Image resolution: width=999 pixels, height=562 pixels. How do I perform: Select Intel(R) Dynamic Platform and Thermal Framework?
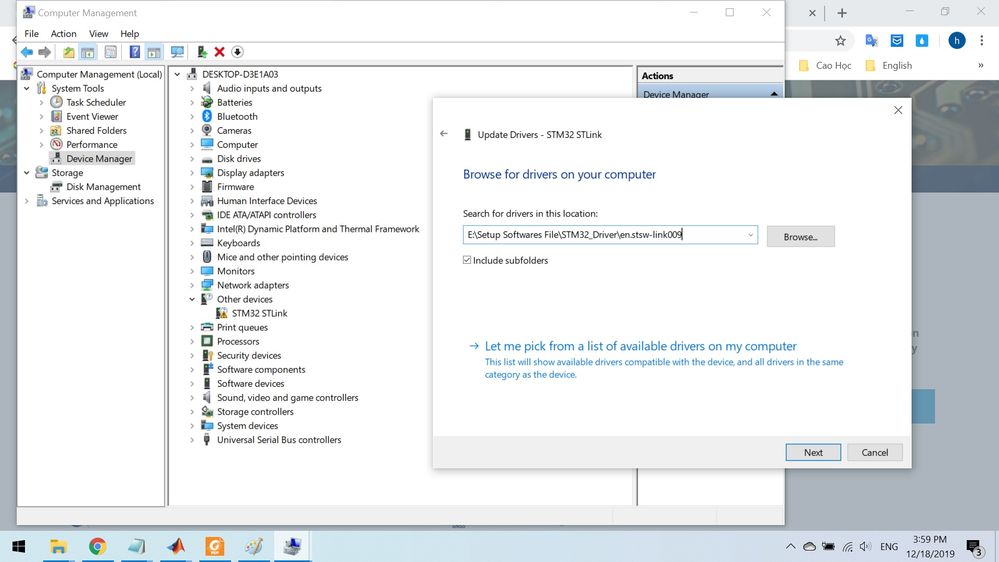coord(318,229)
